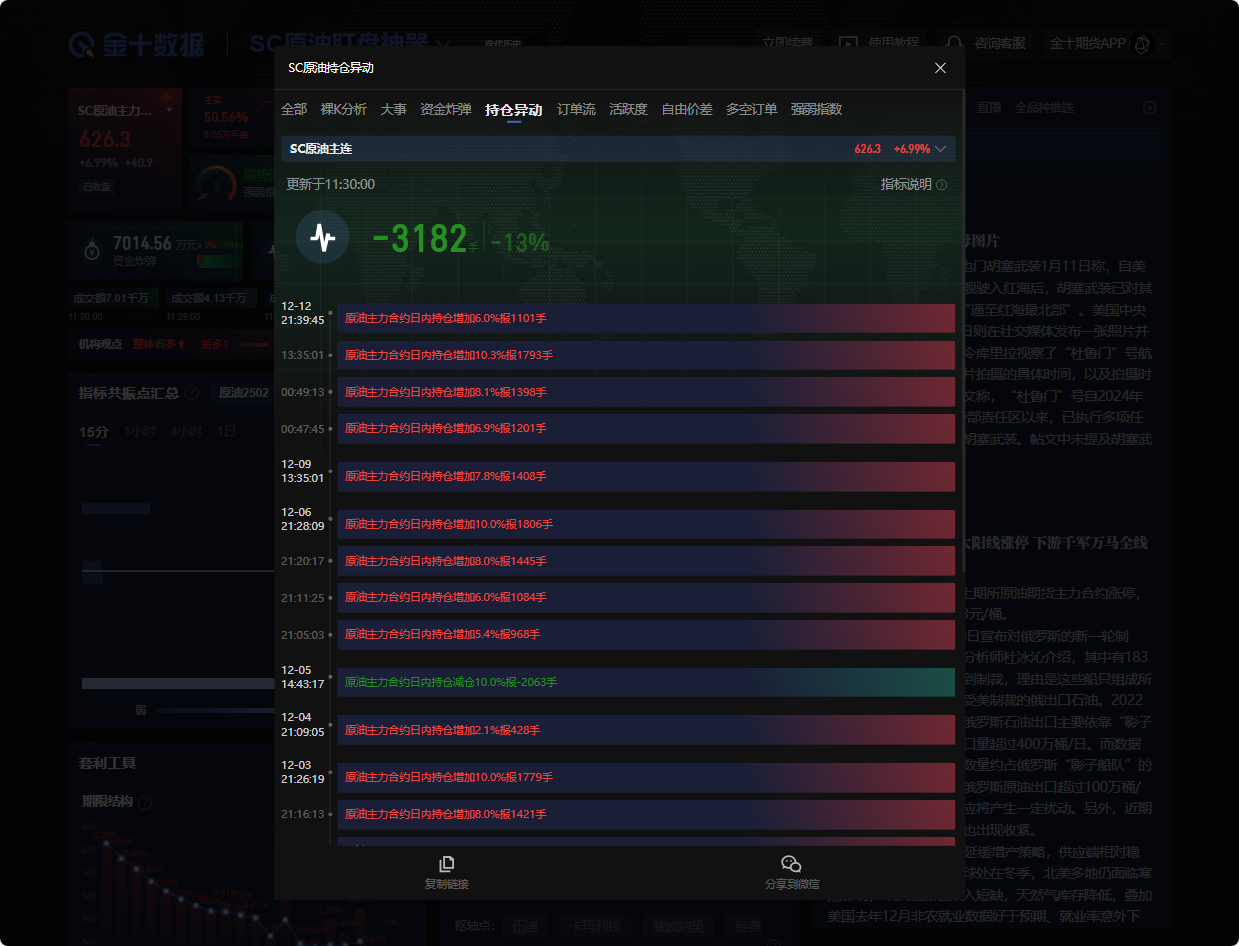Click the row 持仓增加6.0%报1101手
Image resolution: width=1239 pixels, height=946 pixels.
coord(646,318)
